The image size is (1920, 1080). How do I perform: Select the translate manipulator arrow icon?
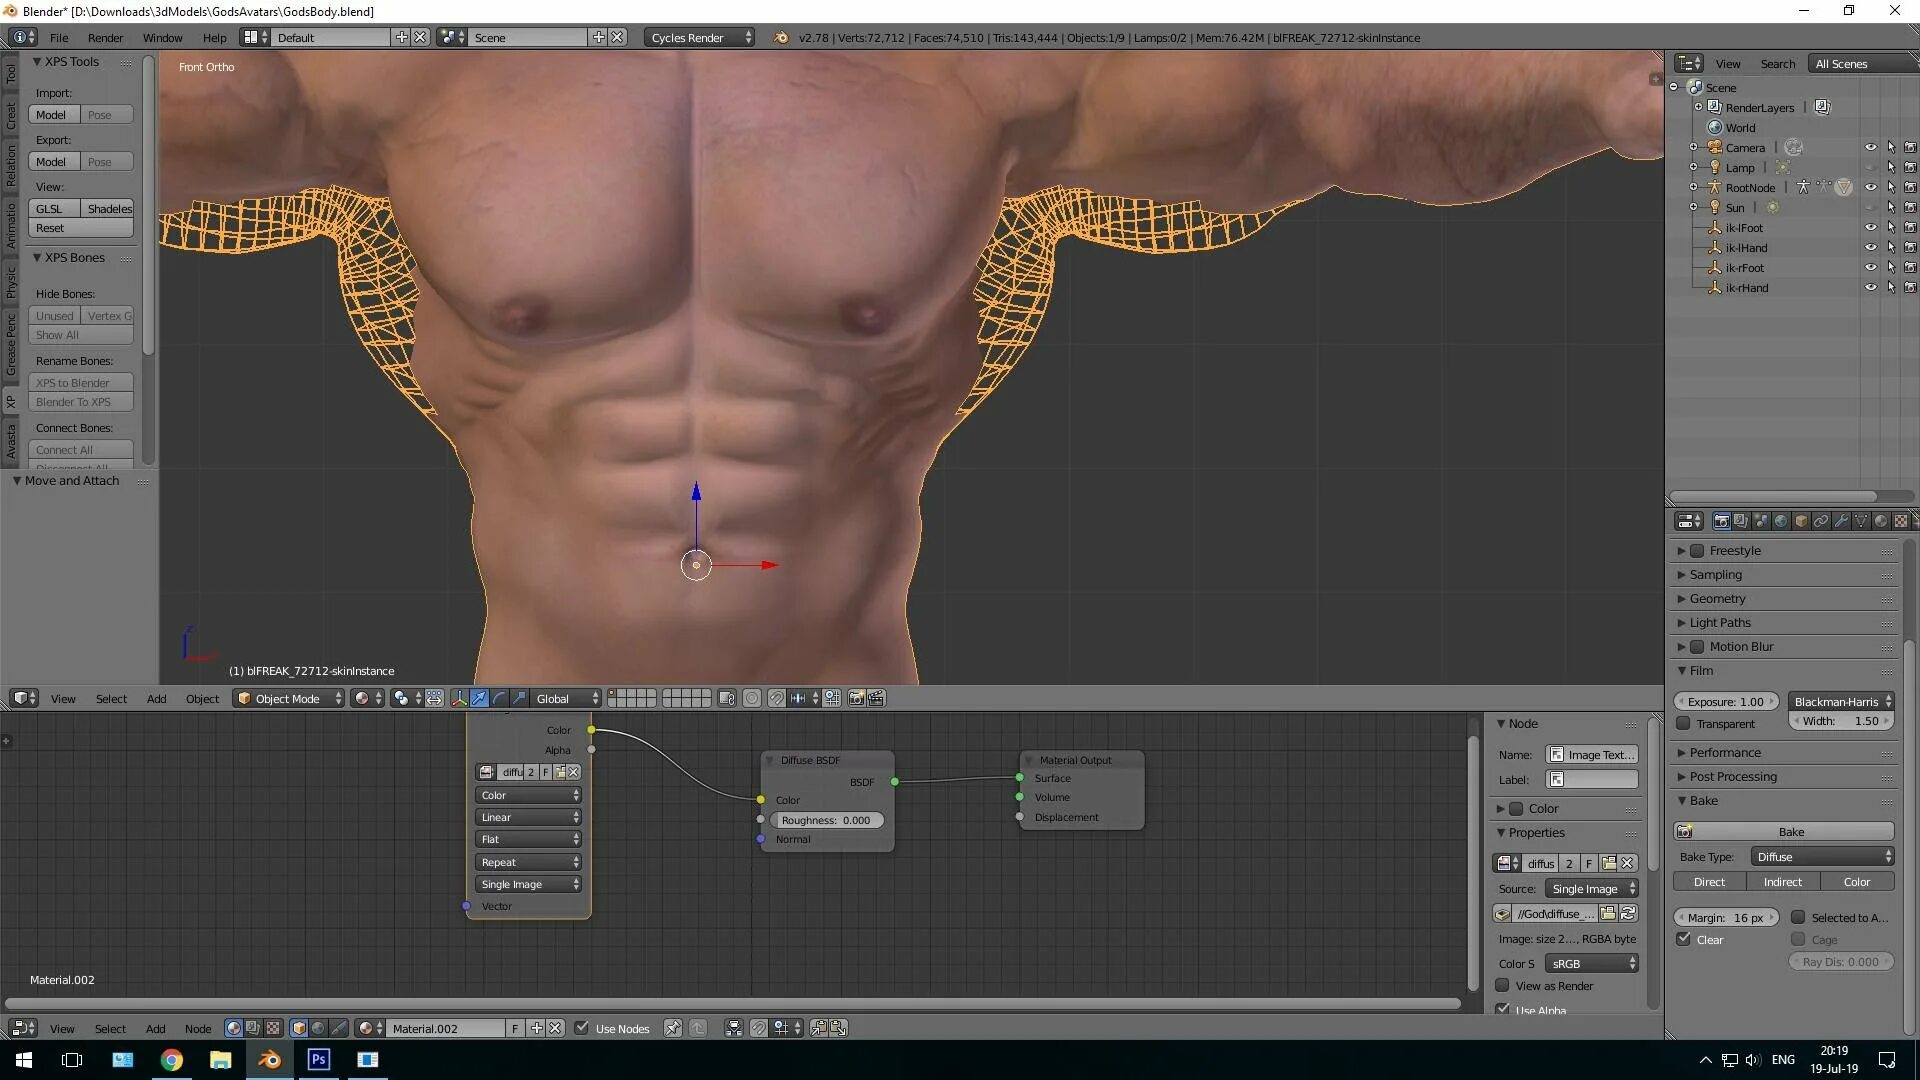coord(479,698)
